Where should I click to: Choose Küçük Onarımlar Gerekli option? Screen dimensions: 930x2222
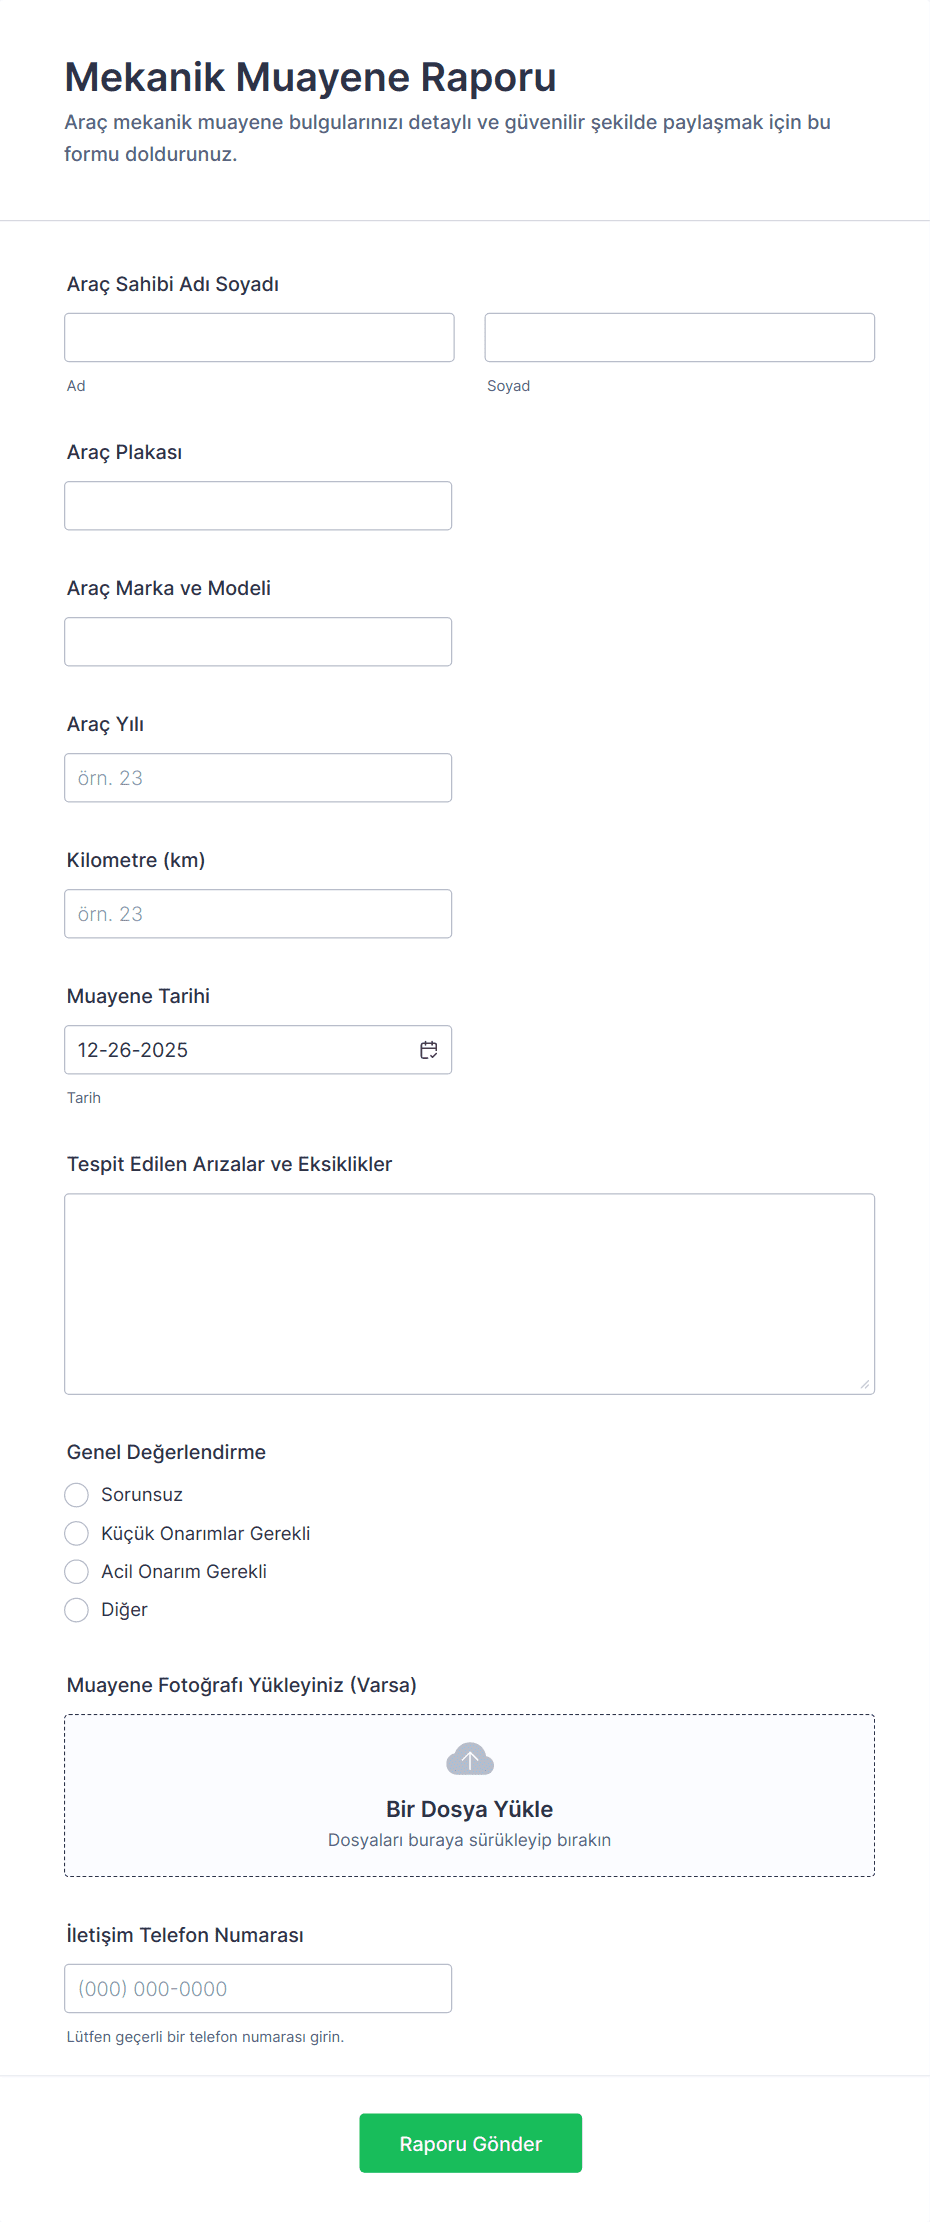coord(77,1533)
